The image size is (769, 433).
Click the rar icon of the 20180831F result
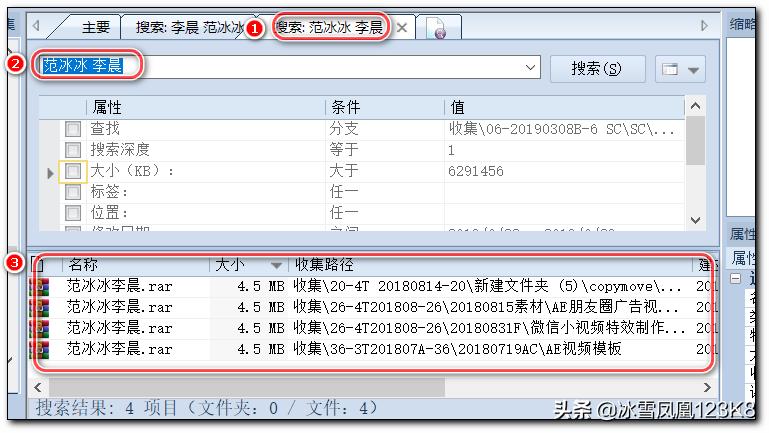click(40, 329)
